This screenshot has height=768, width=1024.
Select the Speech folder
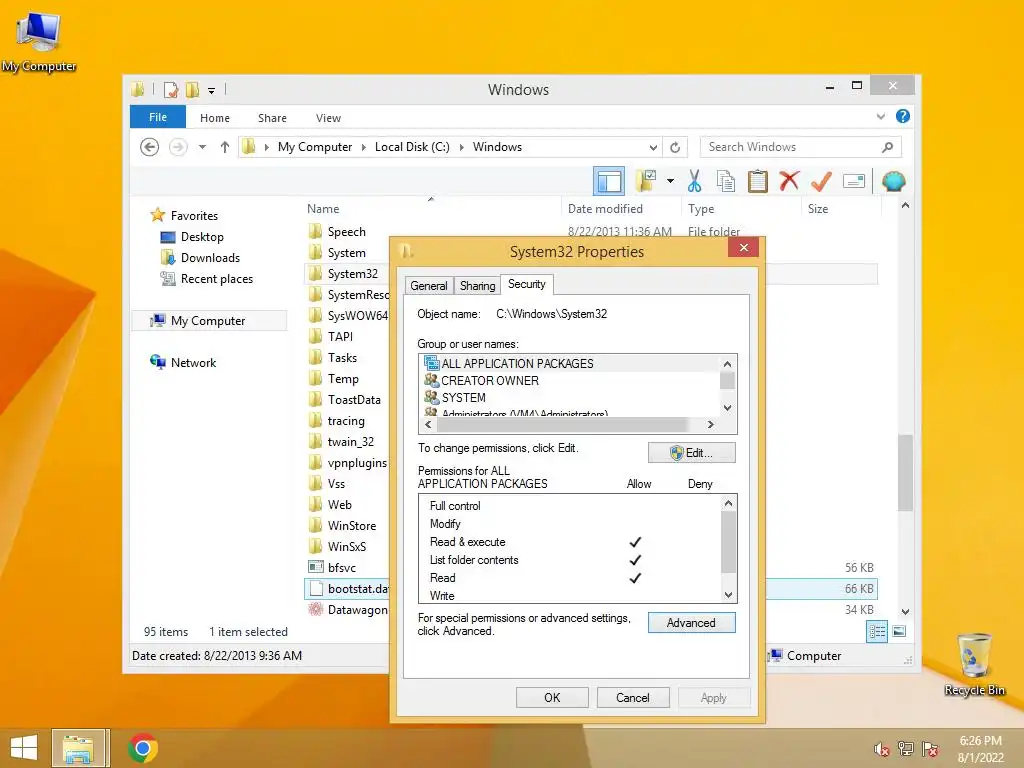[x=346, y=232]
